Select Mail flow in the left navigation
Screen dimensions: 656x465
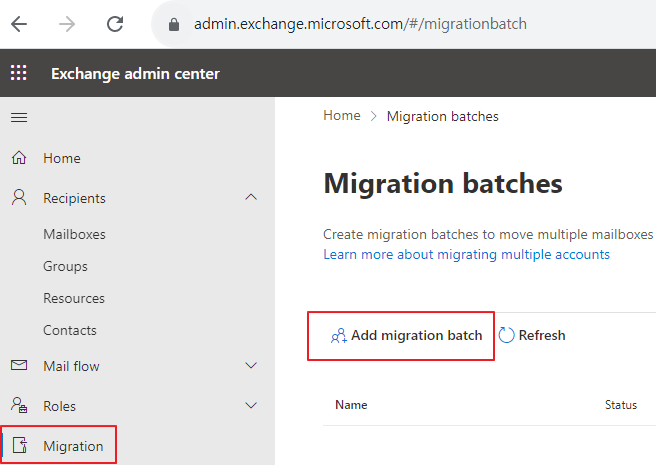(x=72, y=366)
